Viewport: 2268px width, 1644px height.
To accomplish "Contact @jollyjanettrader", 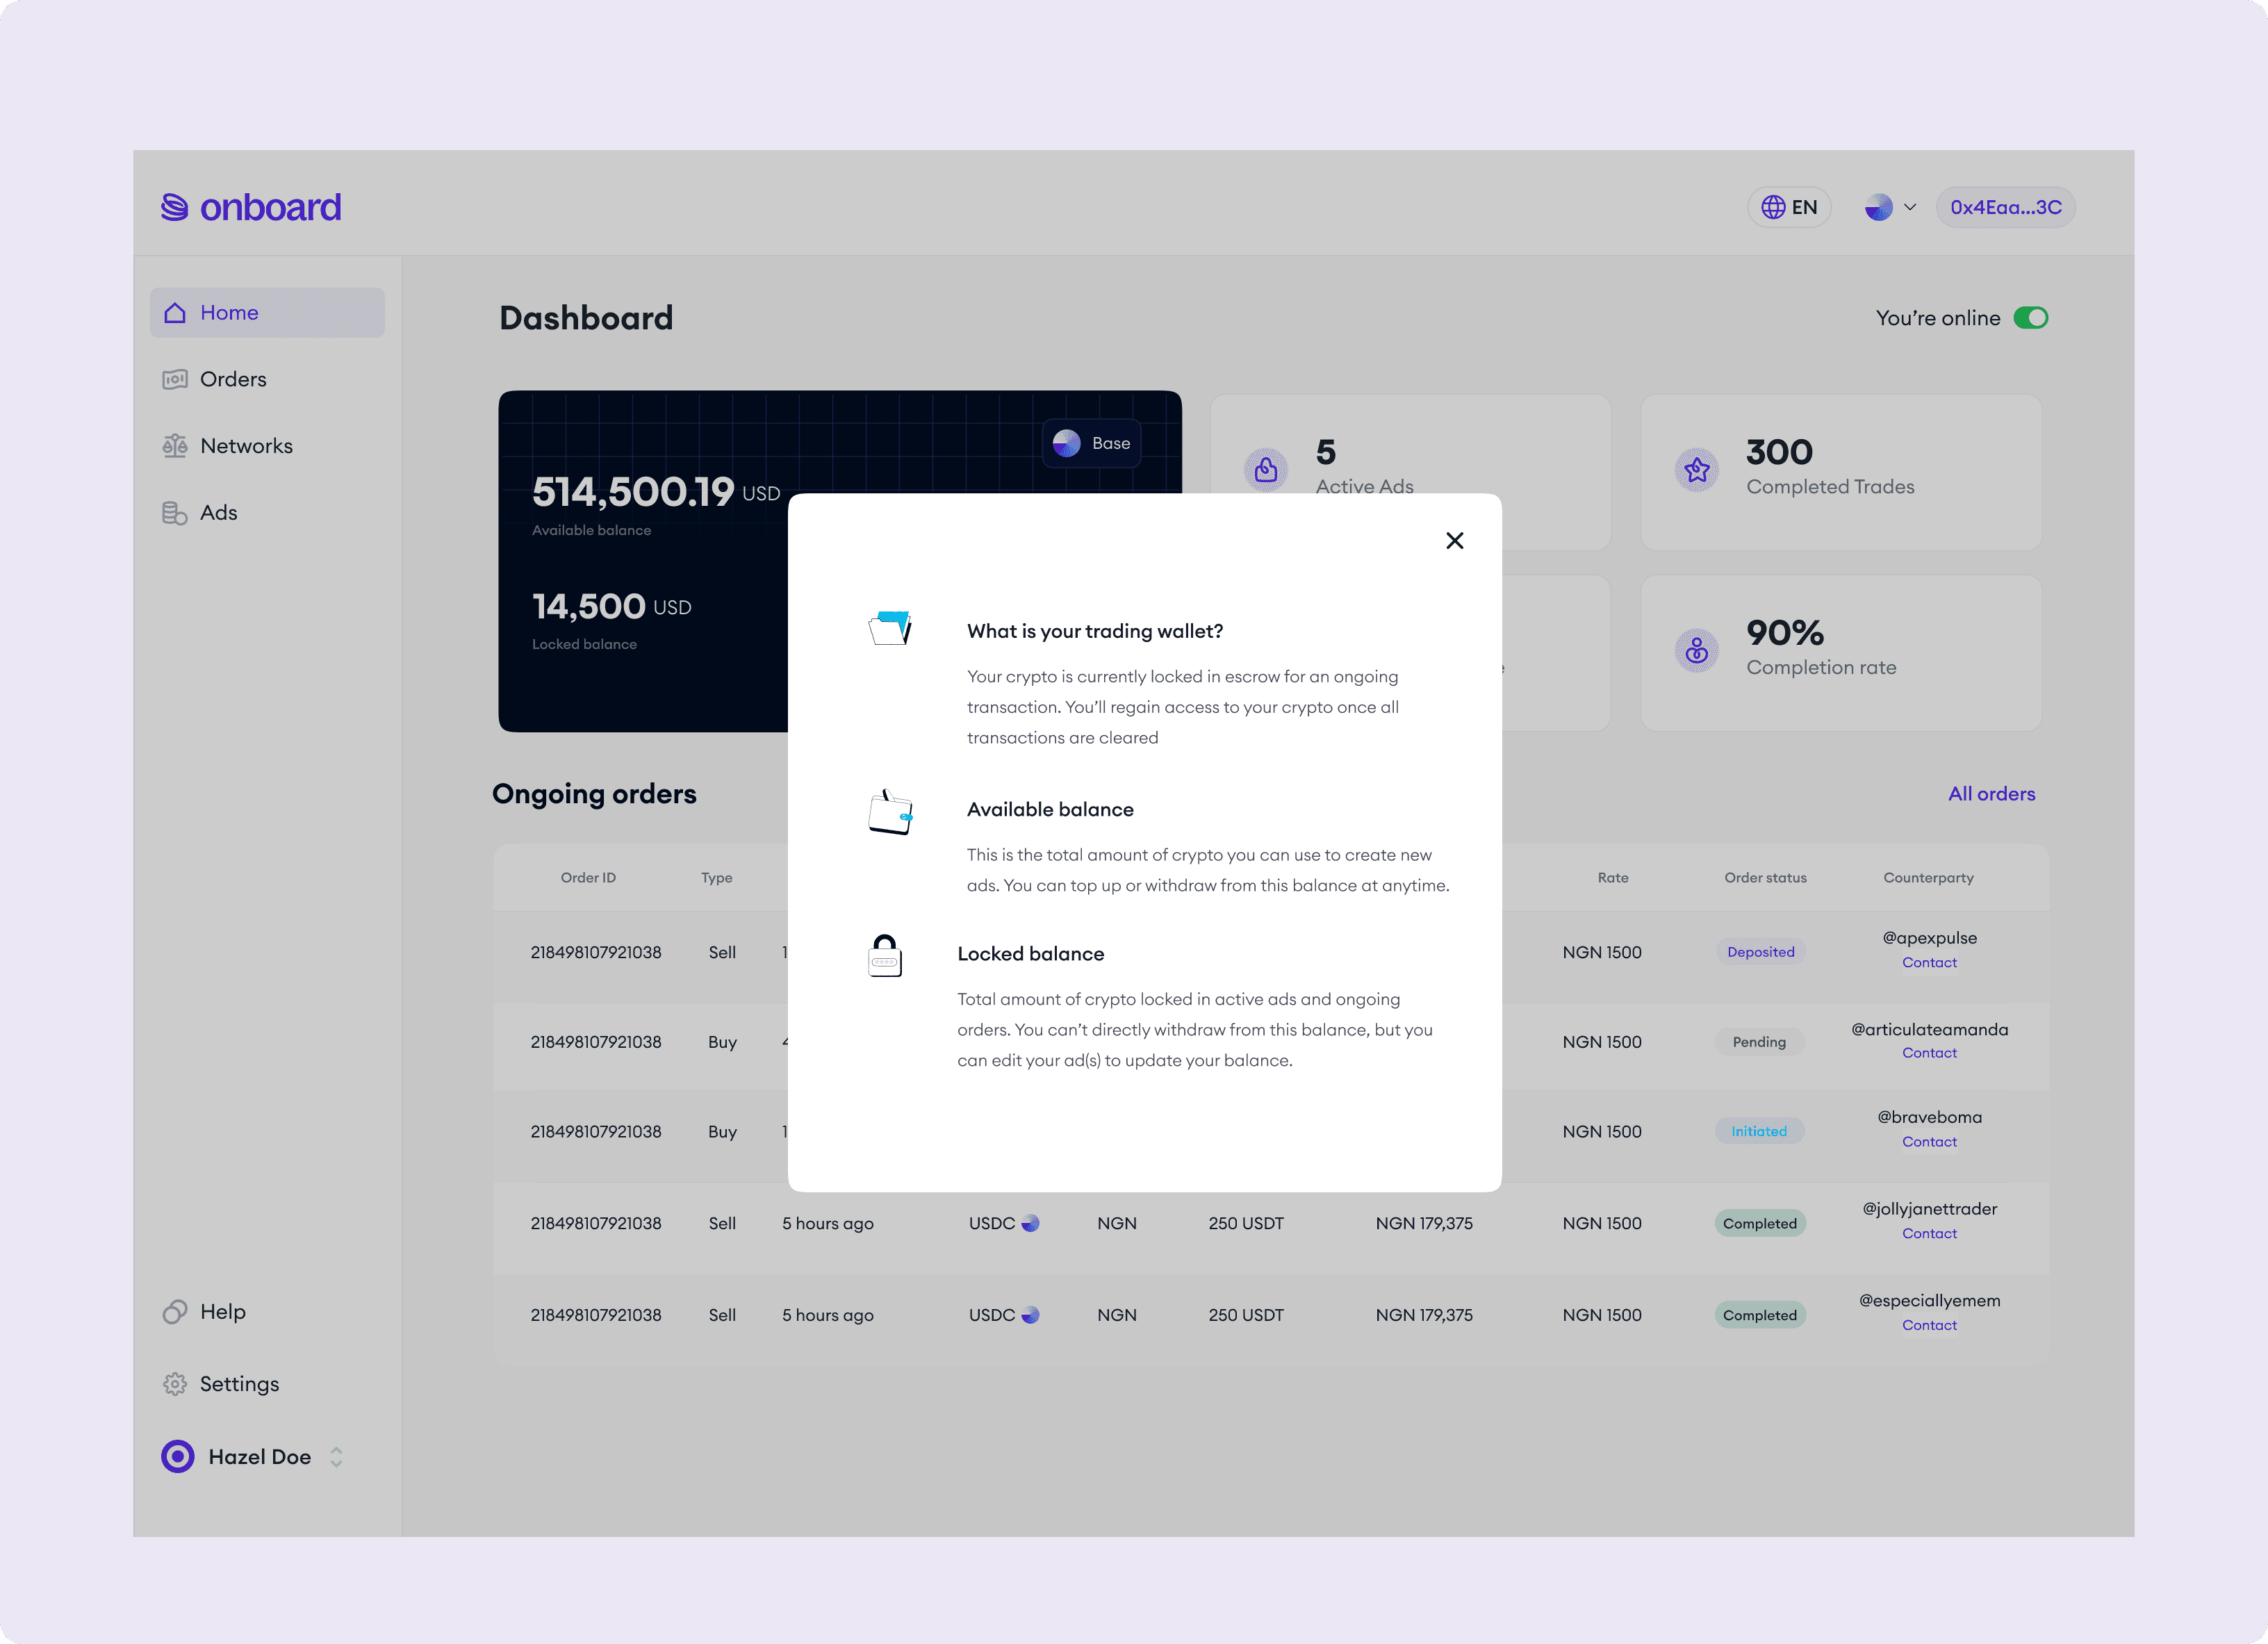I will click(x=1929, y=1234).
